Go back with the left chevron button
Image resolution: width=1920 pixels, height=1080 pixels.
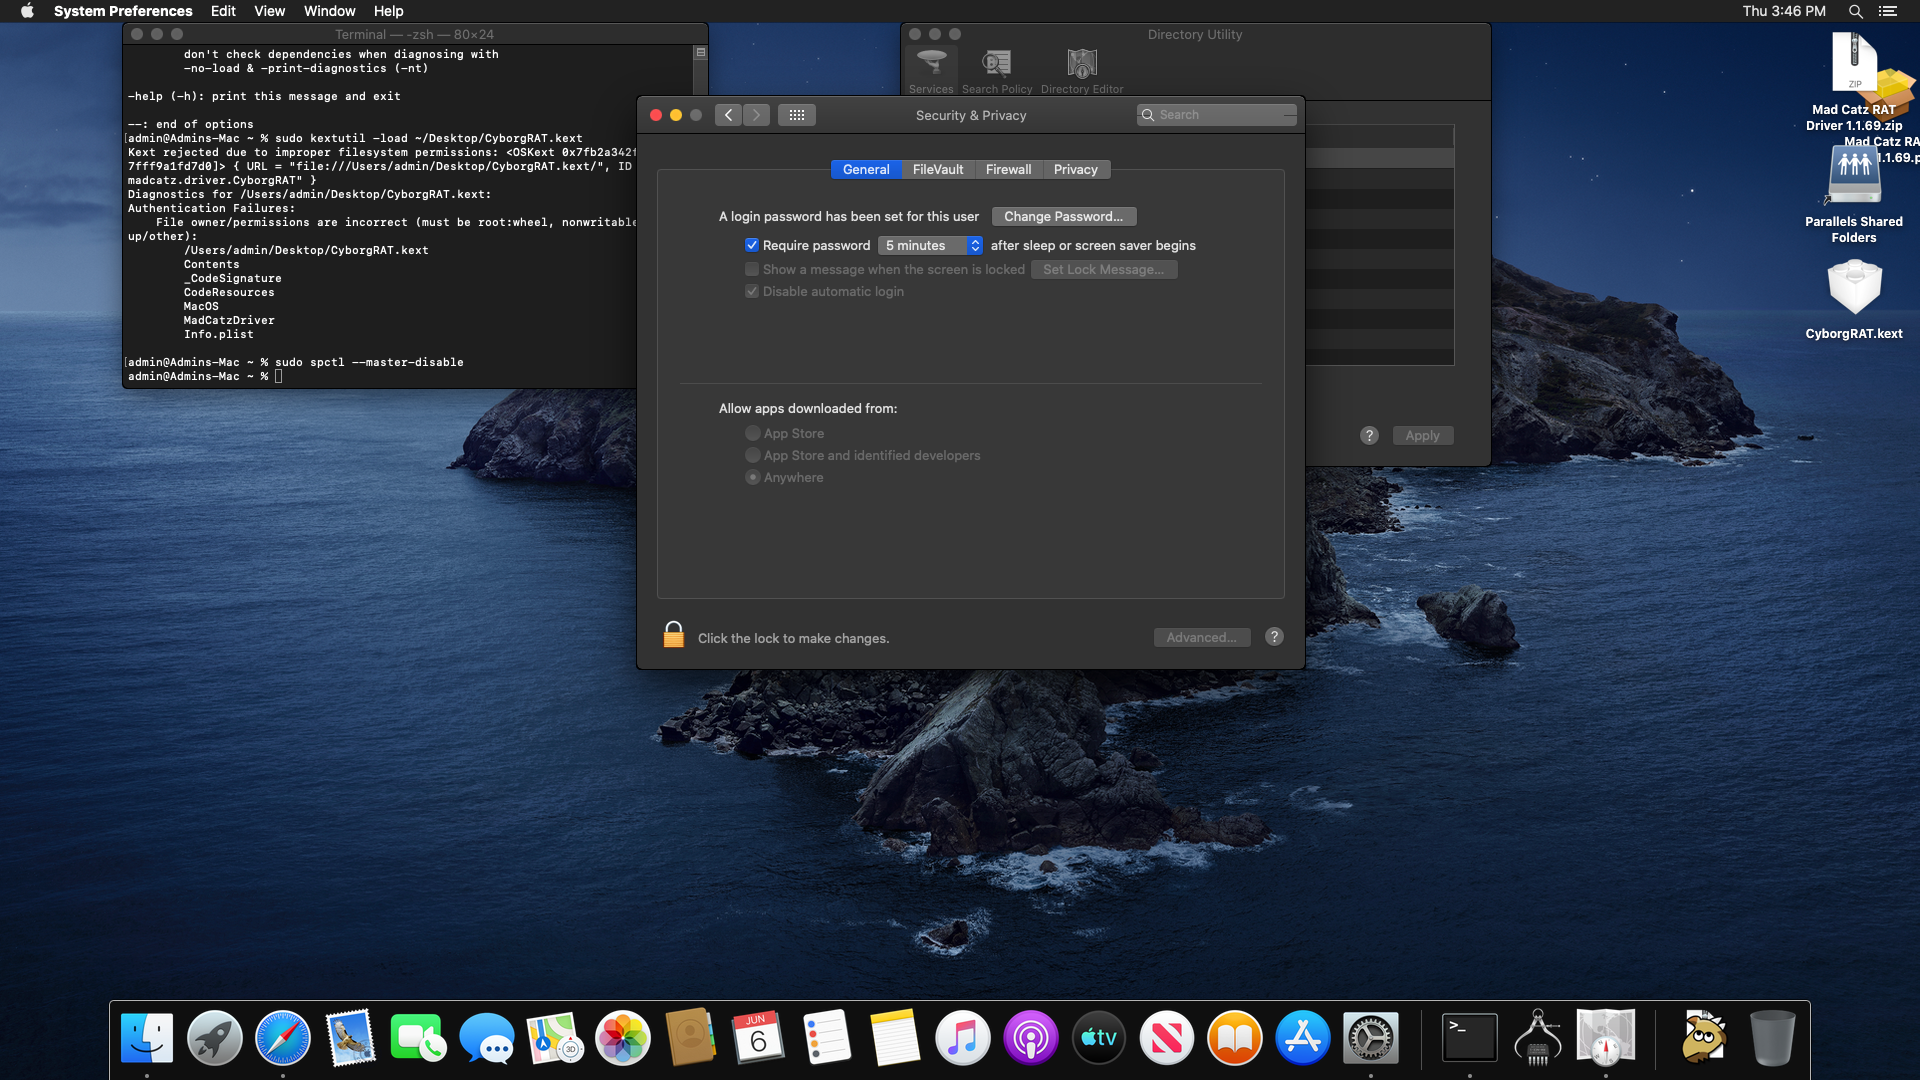728,115
